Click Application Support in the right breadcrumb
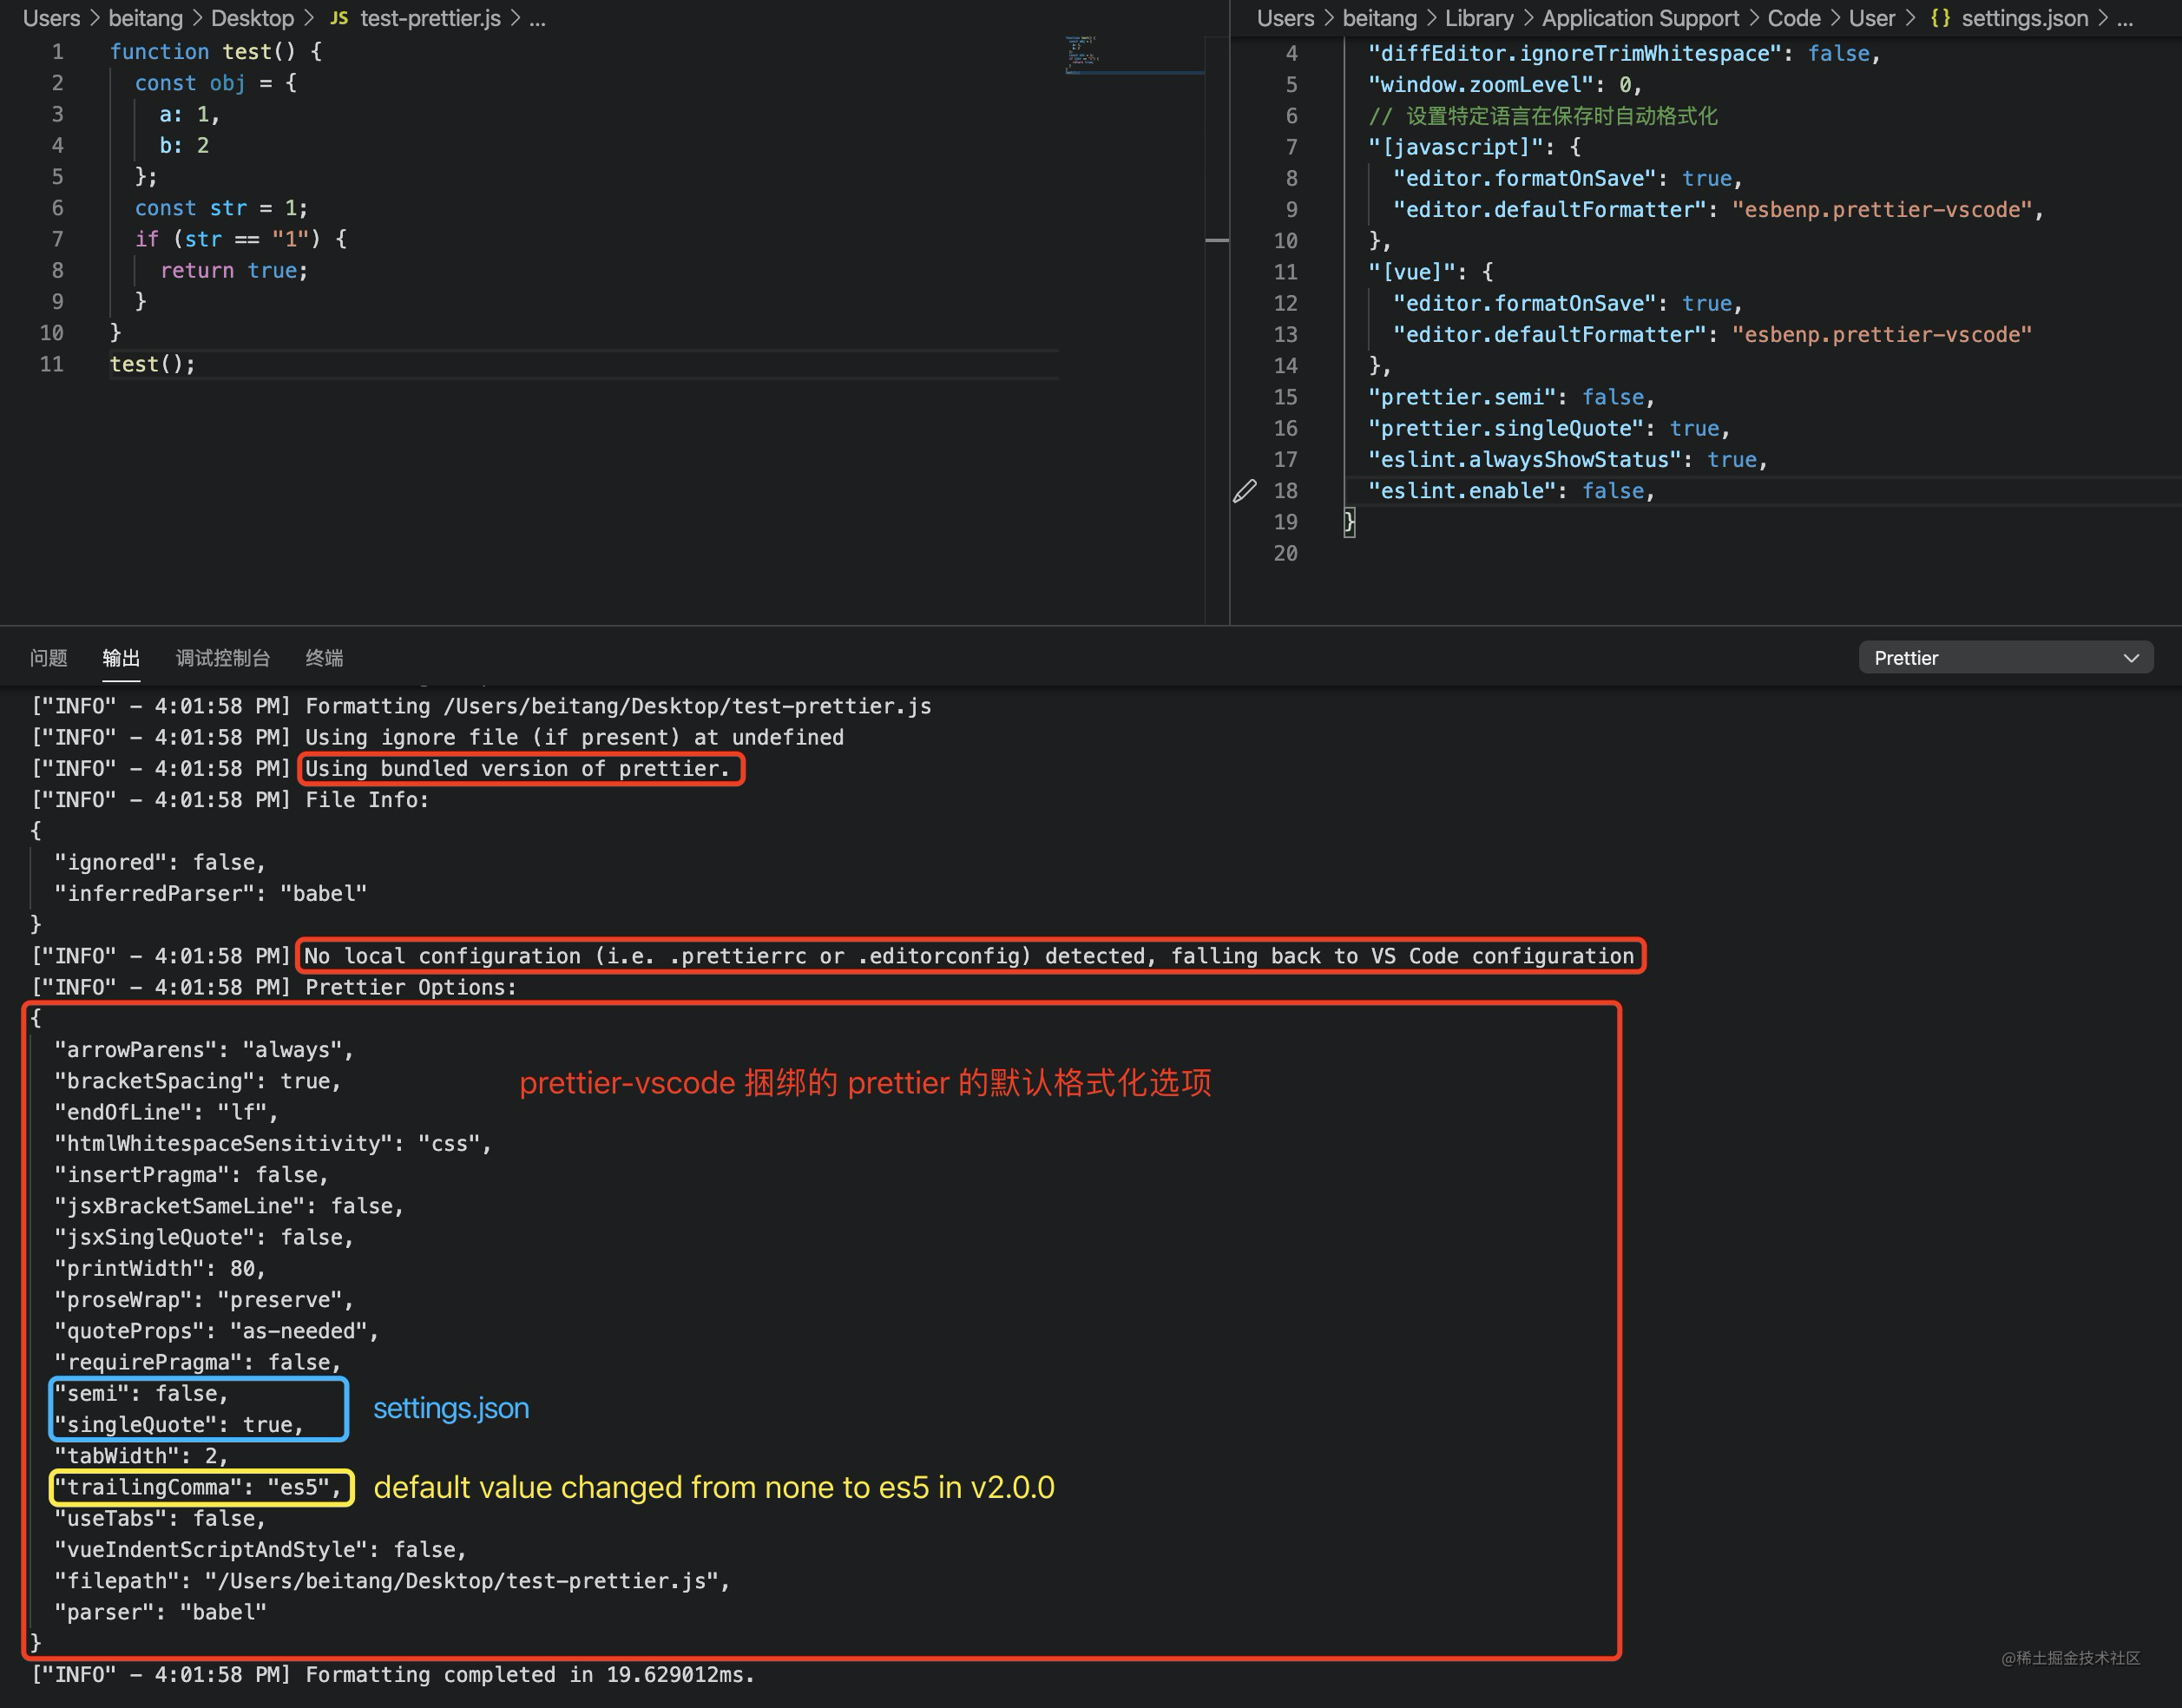This screenshot has height=1708, width=2182. tap(1640, 18)
